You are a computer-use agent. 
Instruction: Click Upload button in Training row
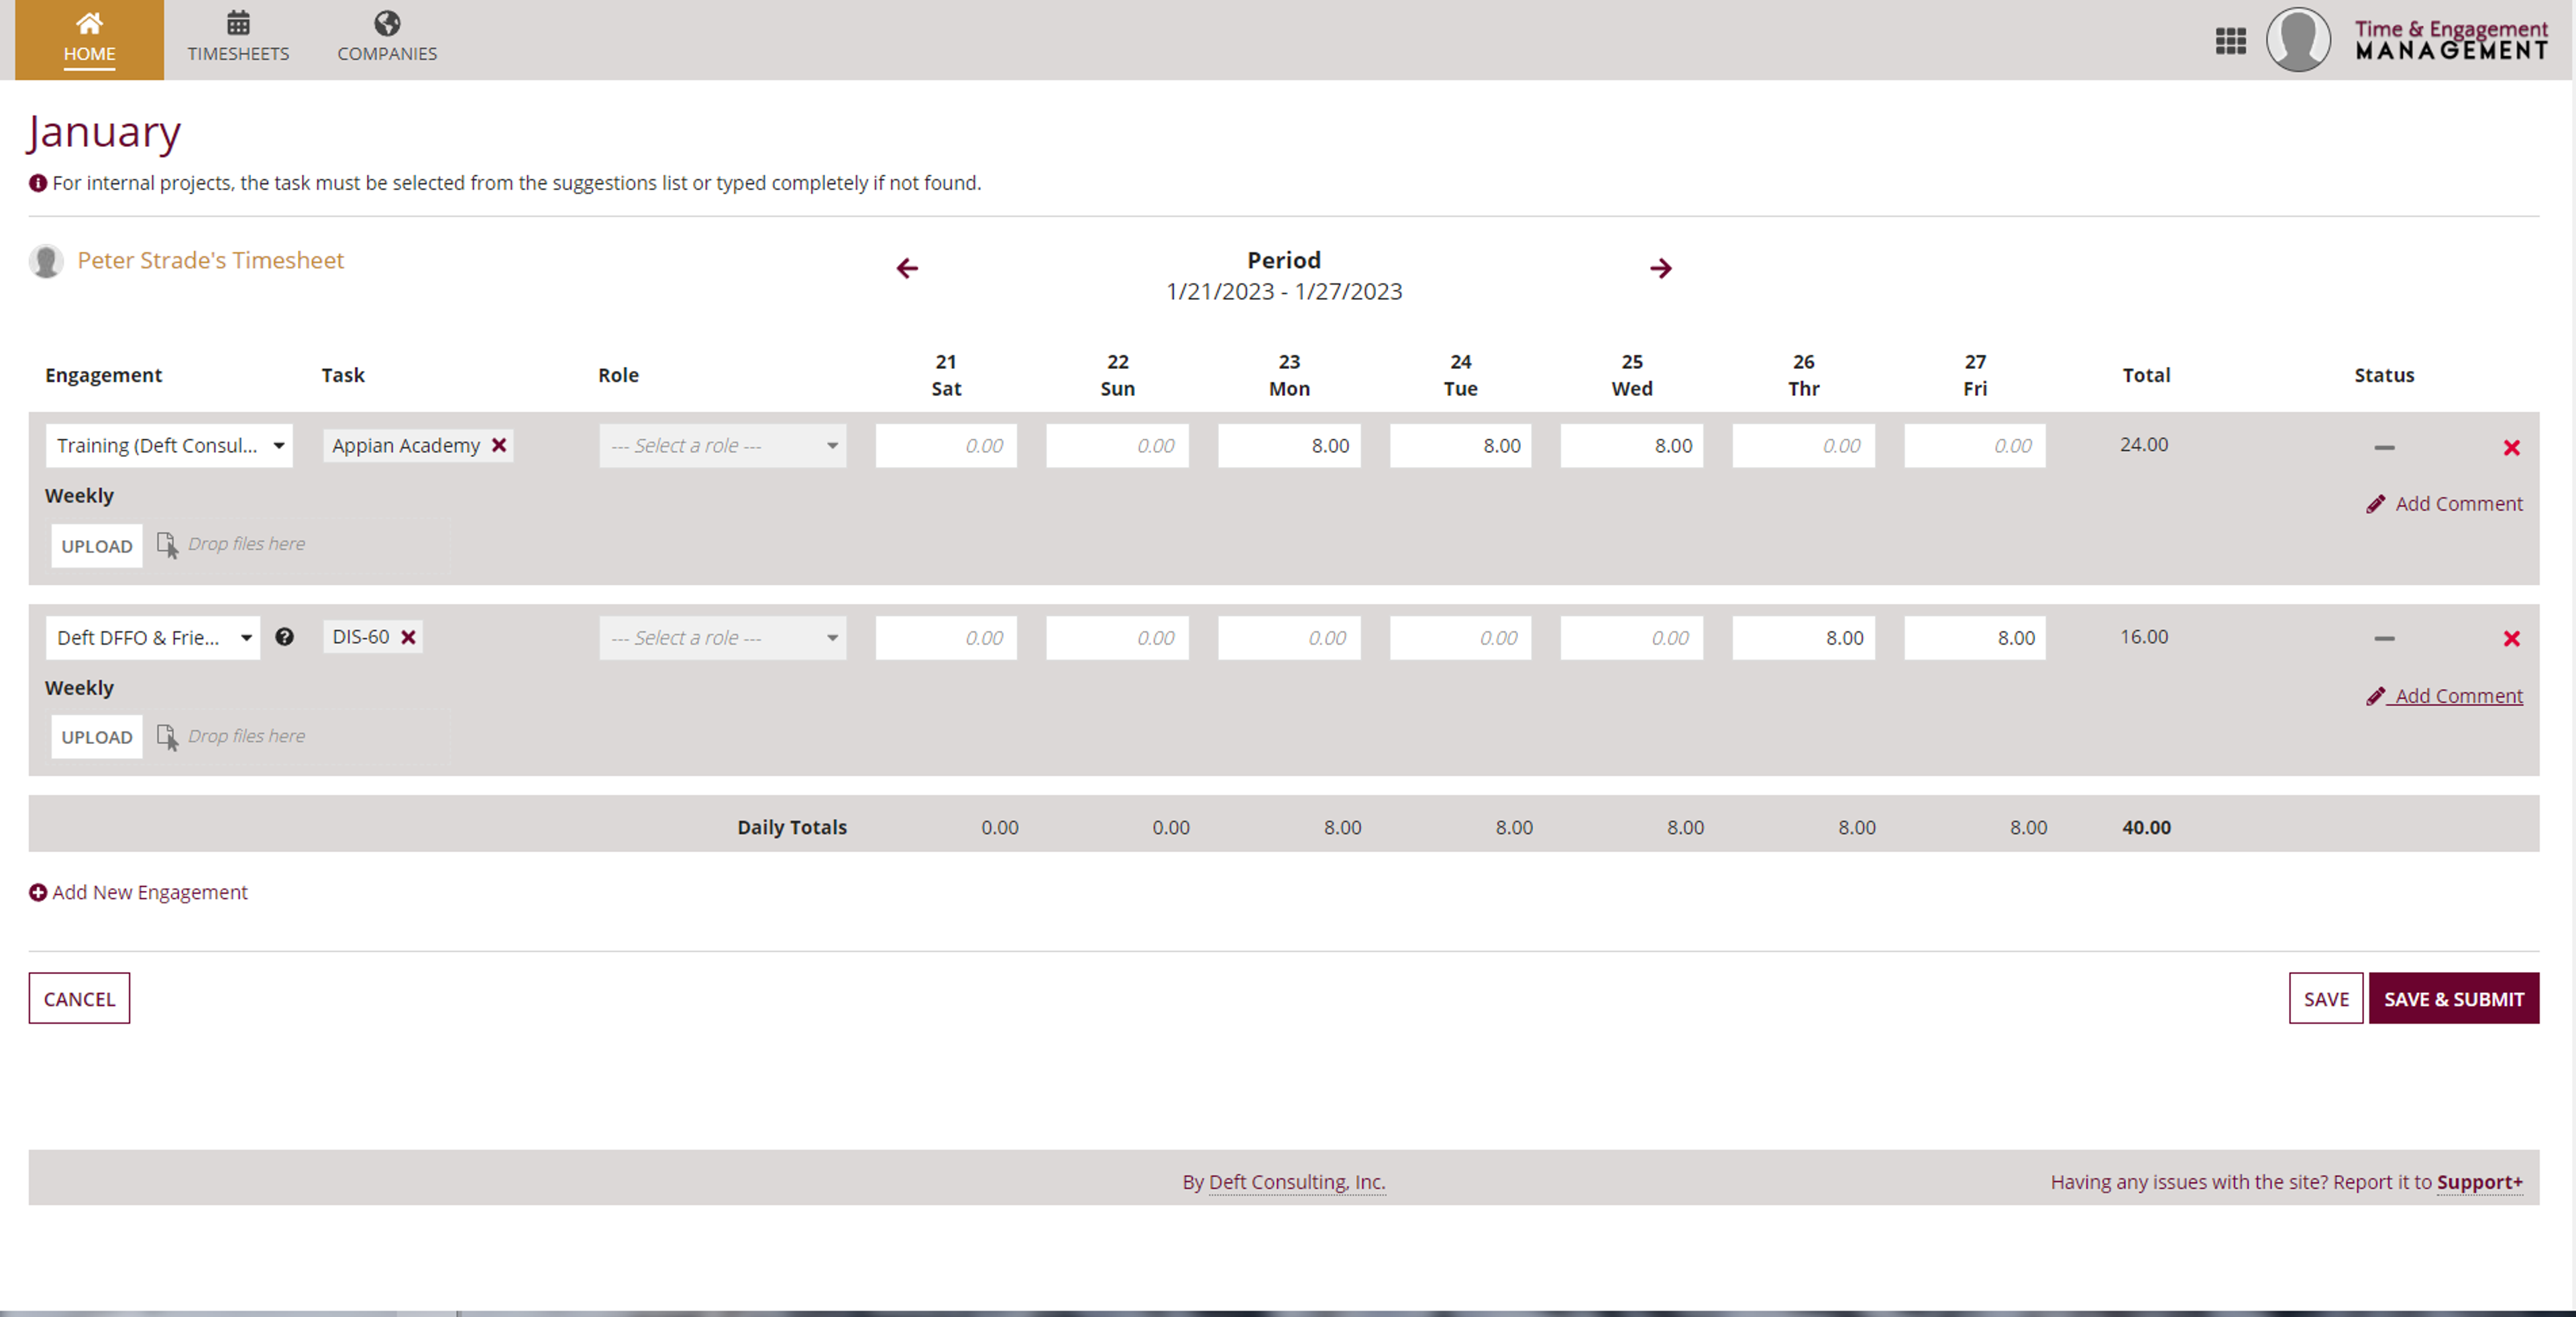click(97, 546)
